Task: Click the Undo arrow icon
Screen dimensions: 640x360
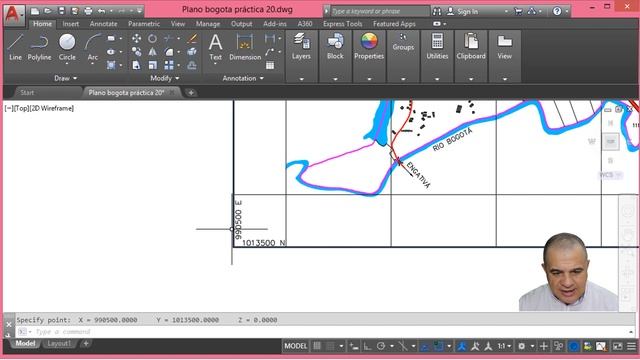Action: tap(101, 11)
